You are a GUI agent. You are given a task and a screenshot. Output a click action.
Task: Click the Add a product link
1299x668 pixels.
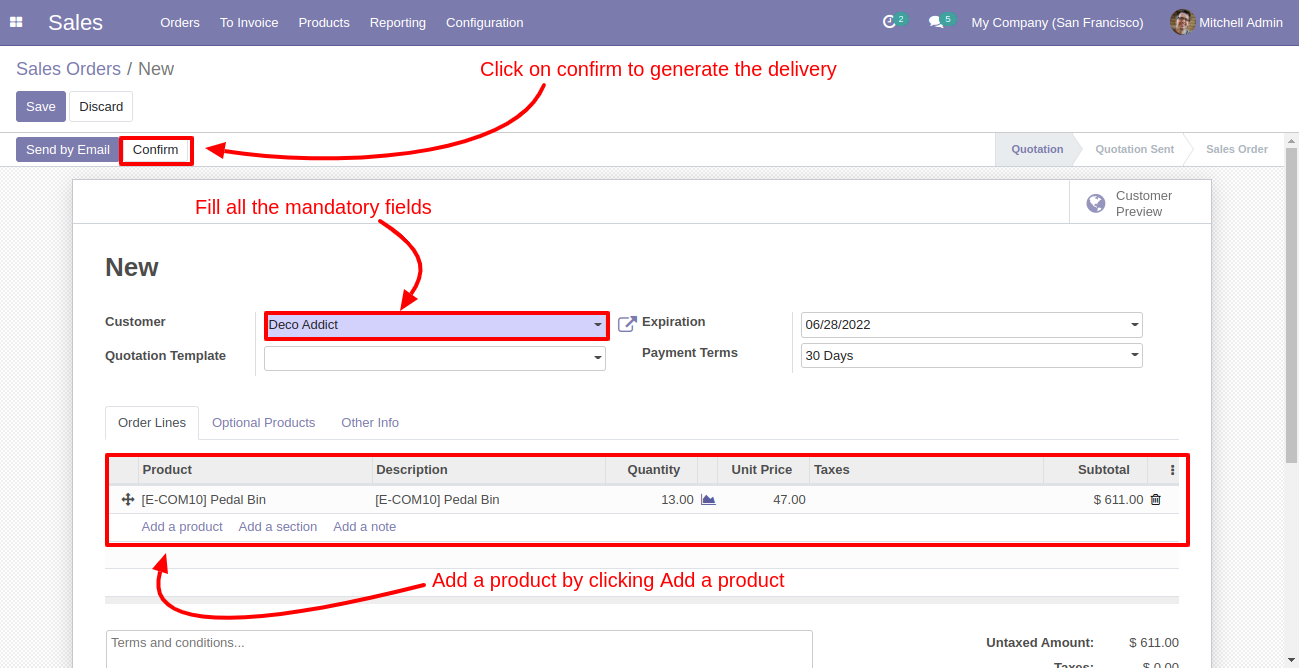[182, 527]
